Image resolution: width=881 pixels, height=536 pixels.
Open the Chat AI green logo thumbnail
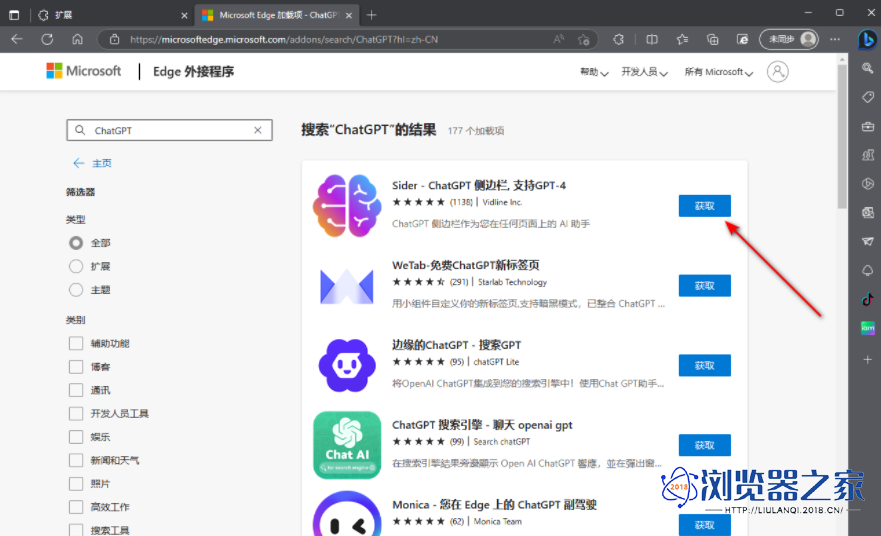pos(347,445)
